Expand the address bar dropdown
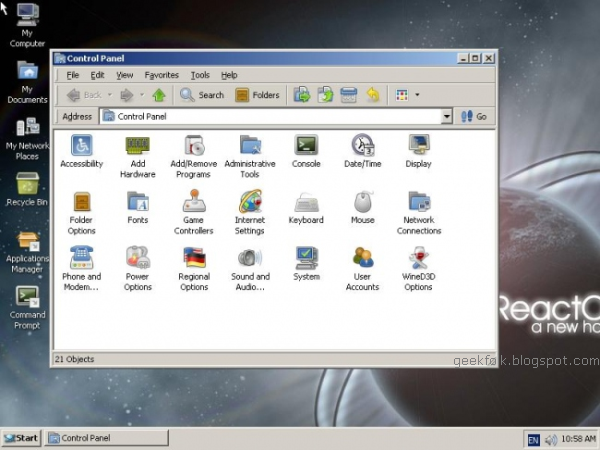Image resolution: width=600 pixels, height=450 pixels. (x=446, y=116)
